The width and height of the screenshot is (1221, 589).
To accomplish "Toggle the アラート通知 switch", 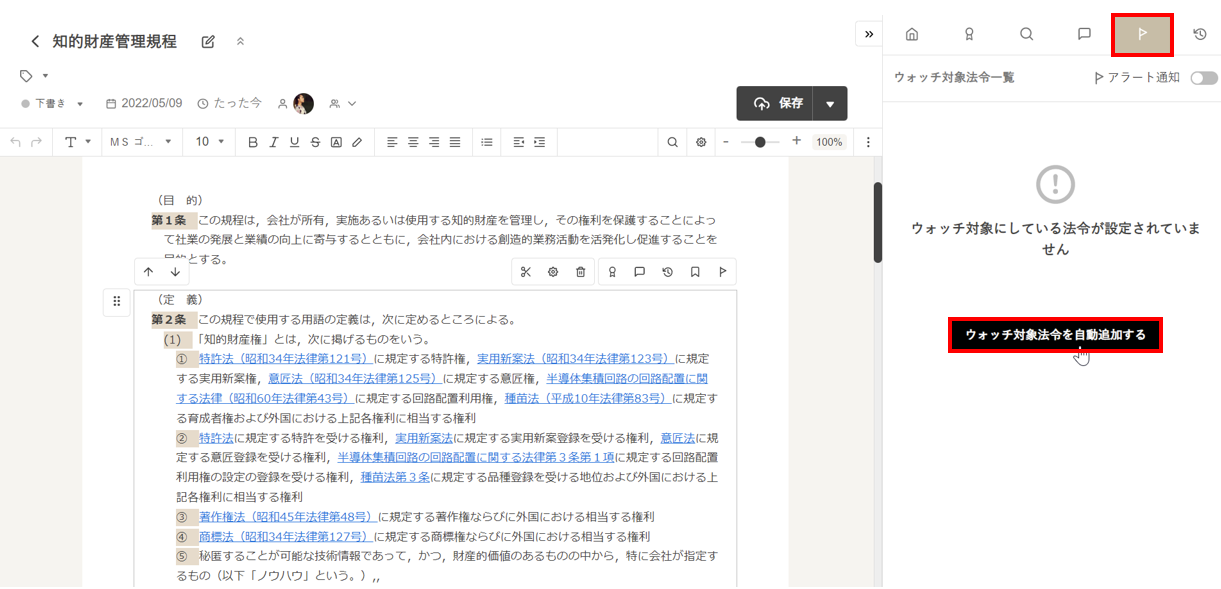I will click(1204, 78).
